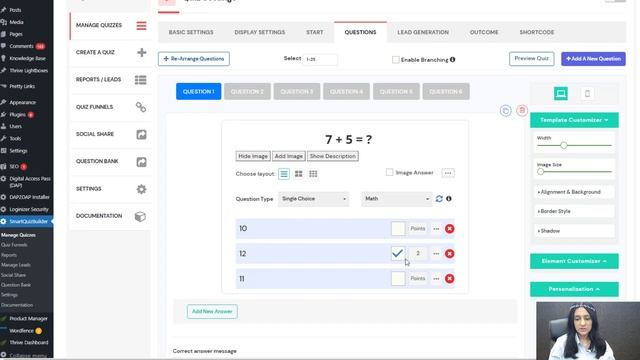
Task: Open Documentation cube icon
Action: click(140, 217)
